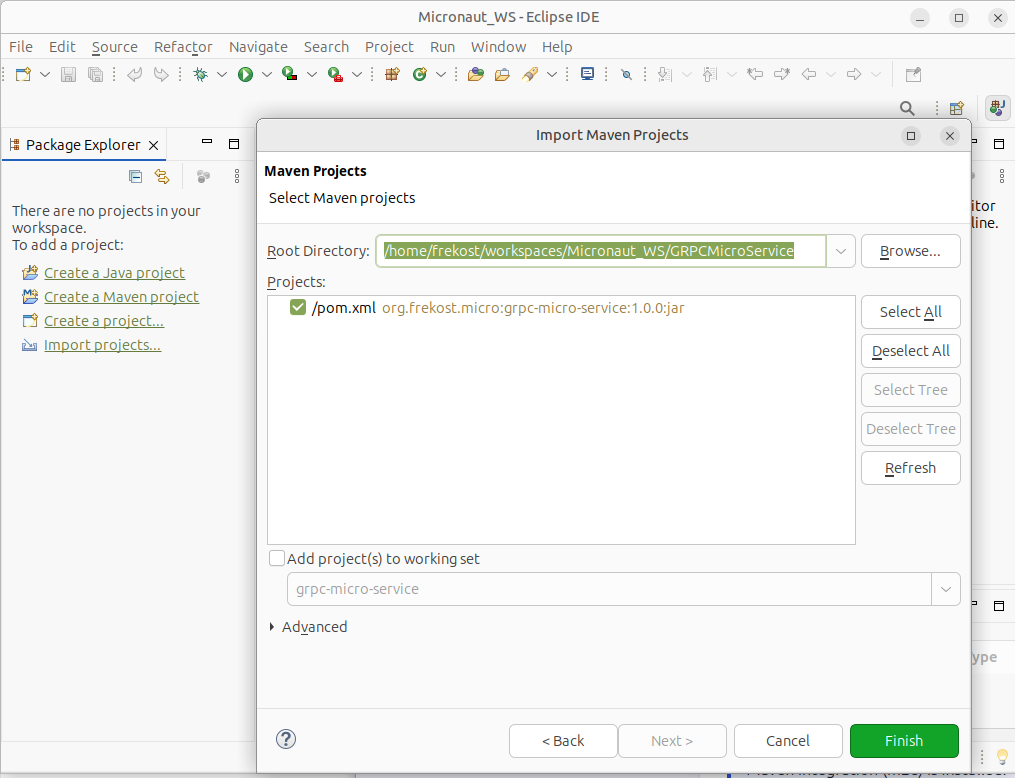The image size is (1015, 778).
Task: Maximize the Package Explorer view
Action: (x=234, y=144)
